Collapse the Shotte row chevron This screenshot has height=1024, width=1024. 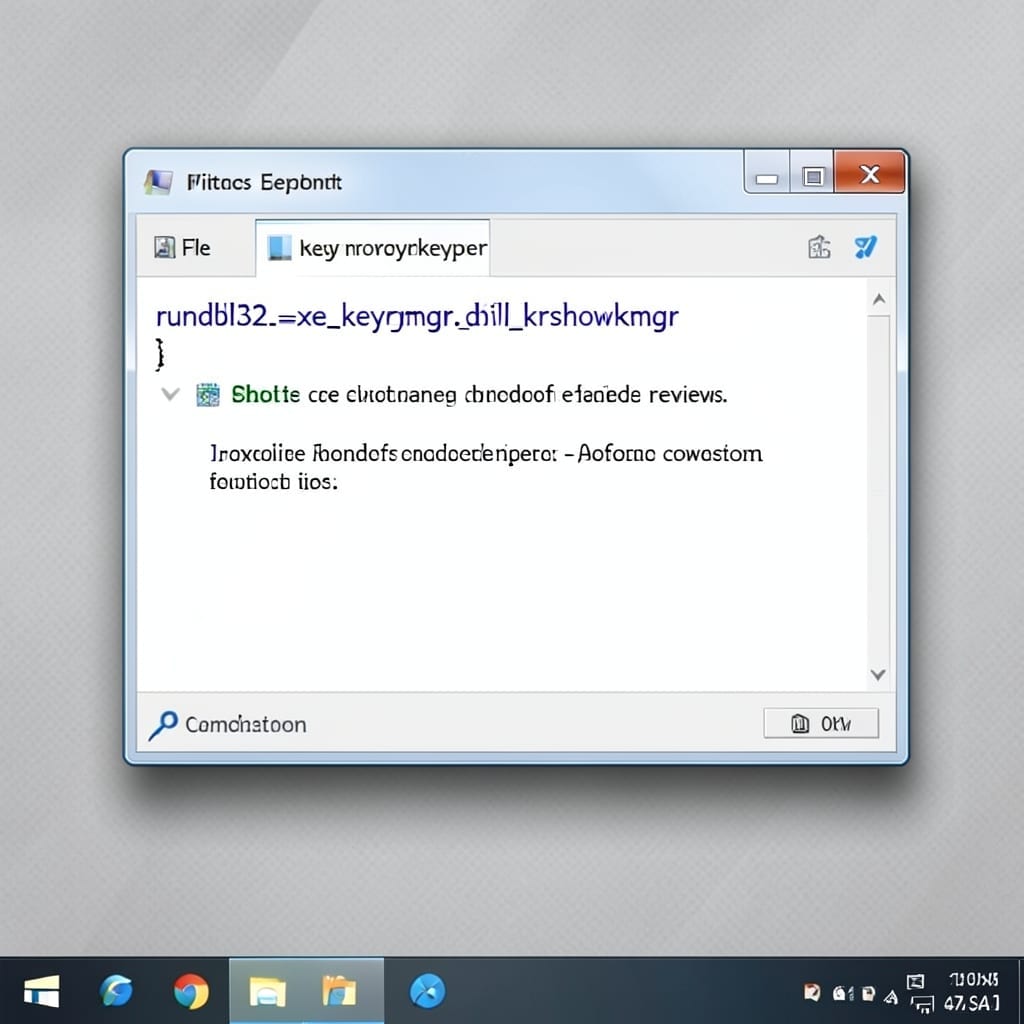(170, 394)
